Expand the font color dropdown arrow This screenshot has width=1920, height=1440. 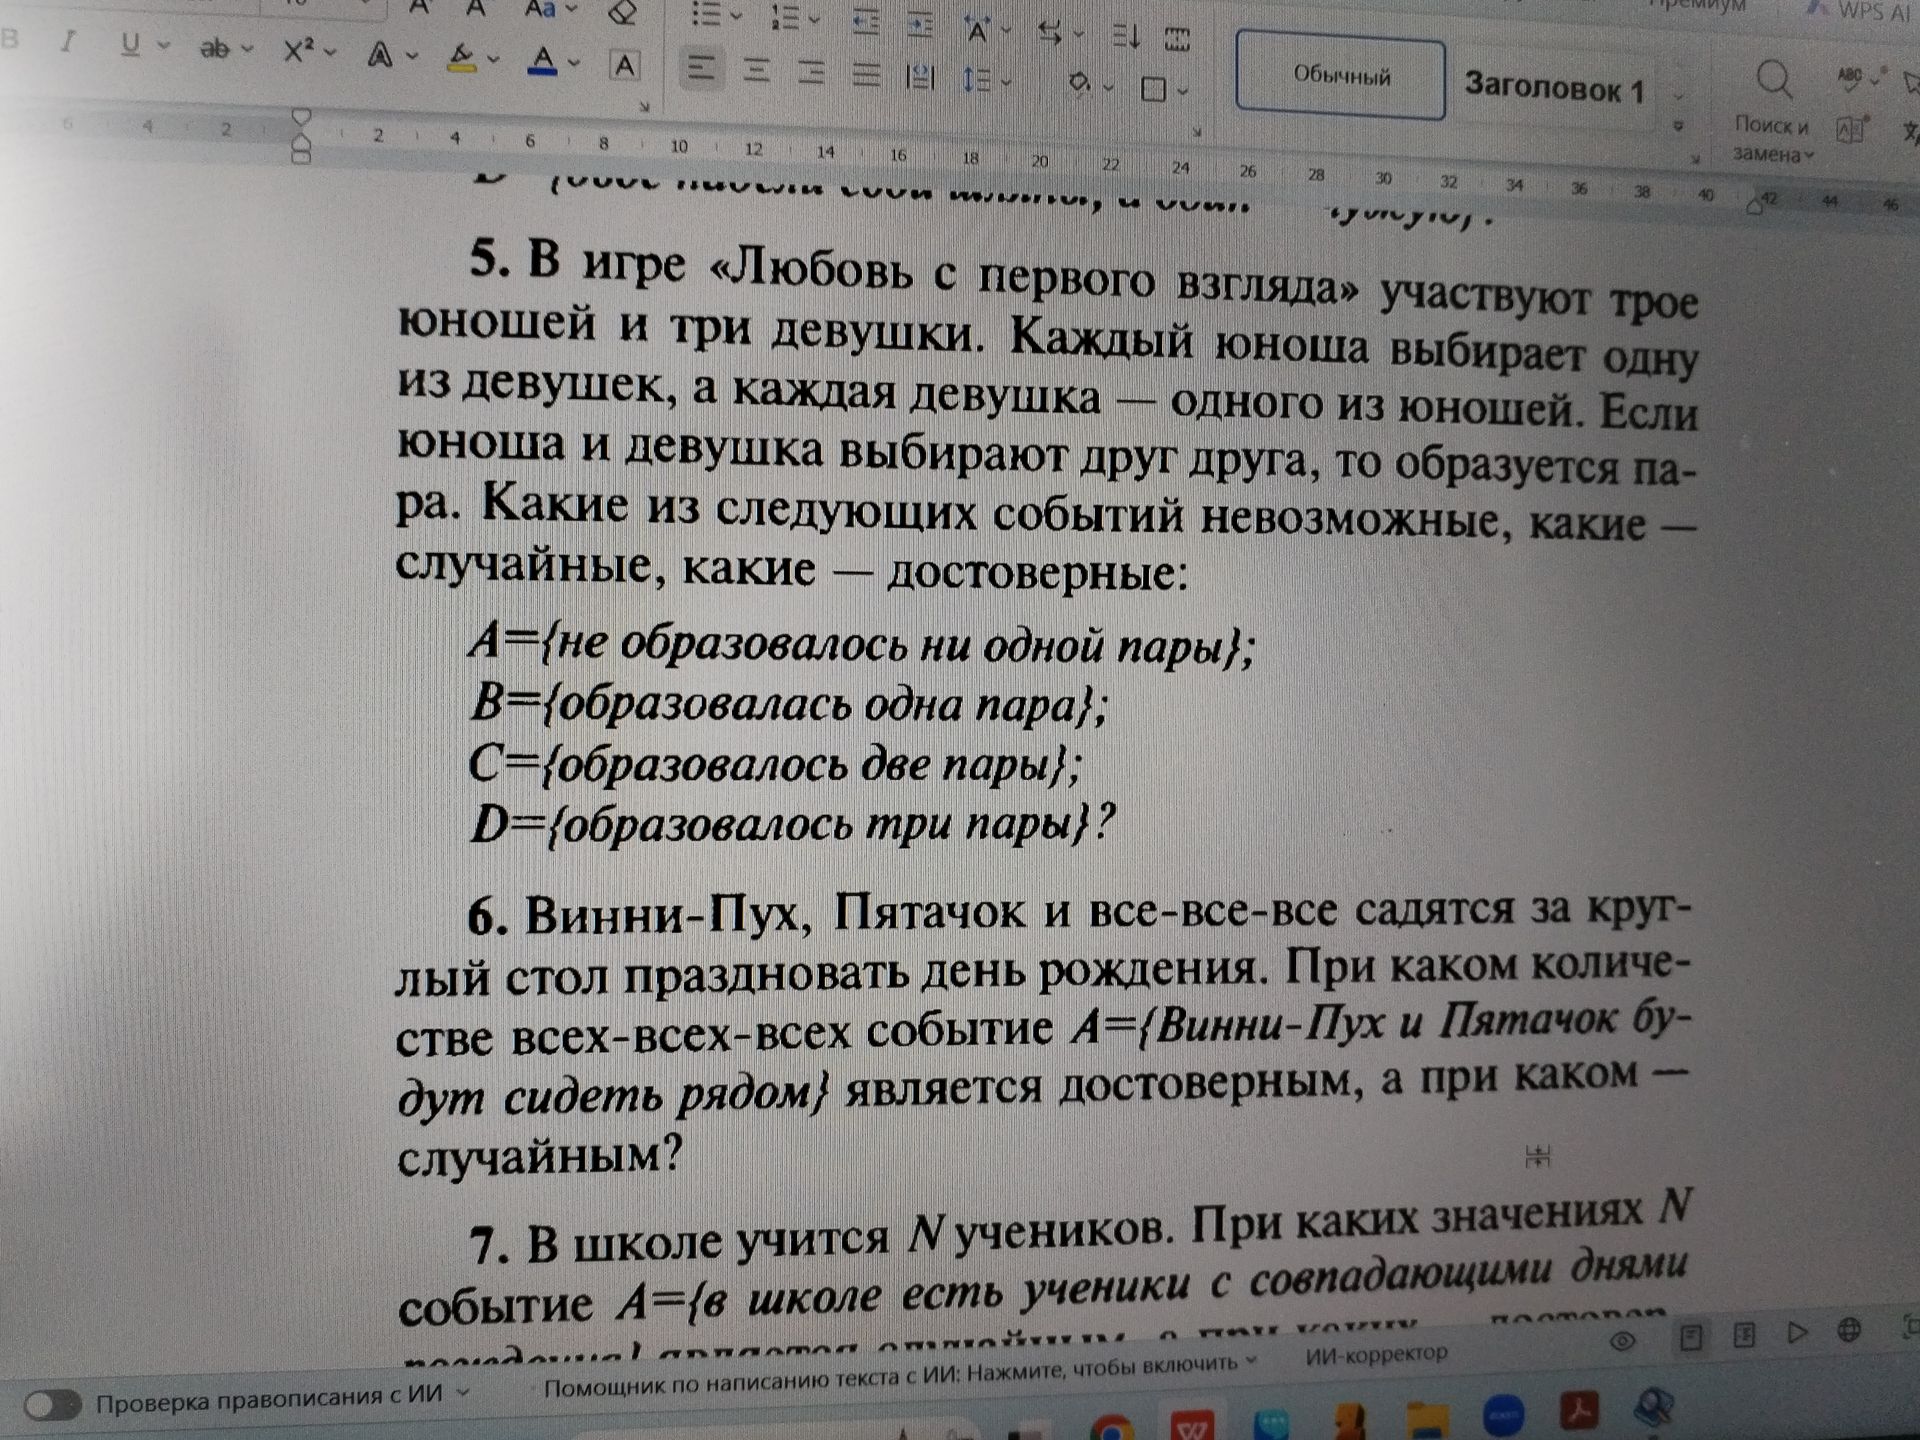click(574, 63)
